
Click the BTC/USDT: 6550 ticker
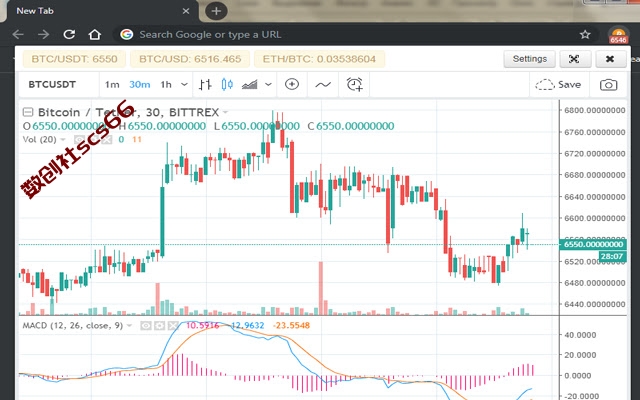[74, 59]
